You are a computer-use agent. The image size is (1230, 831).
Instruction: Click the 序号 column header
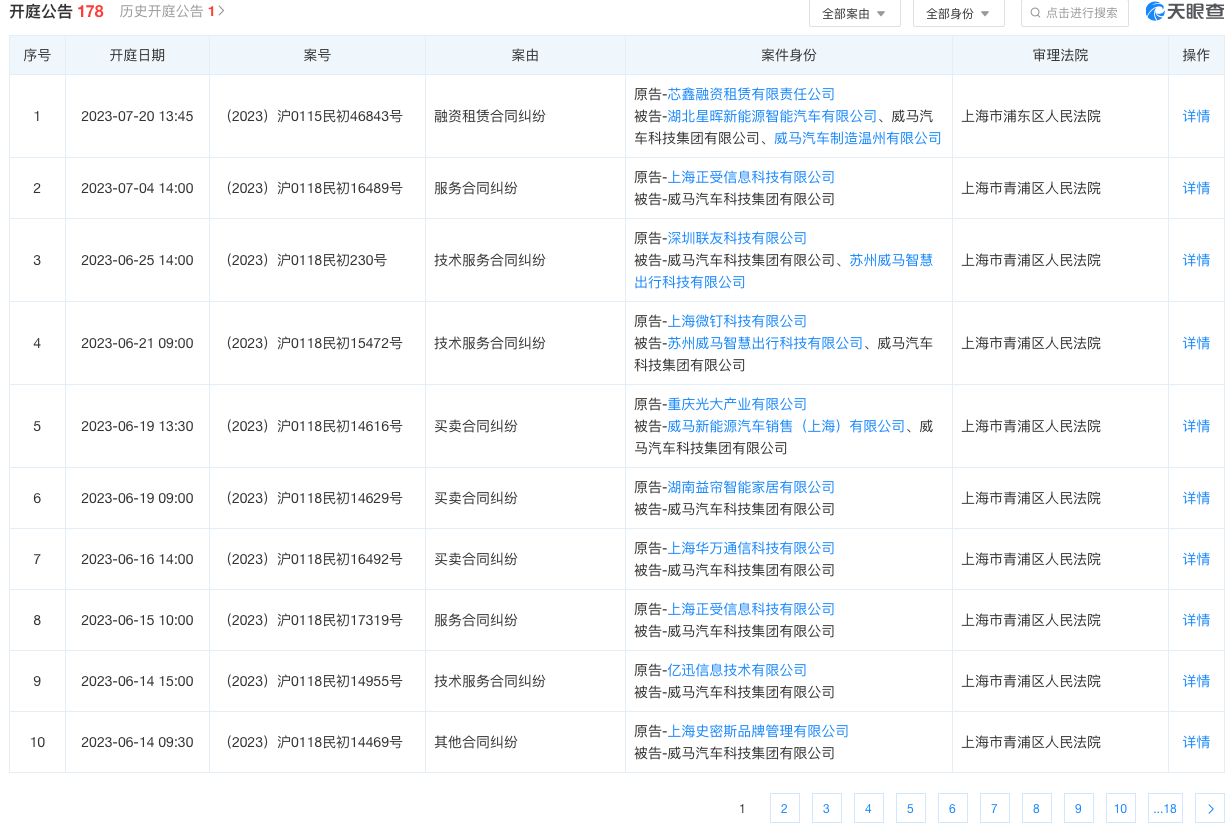point(37,55)
